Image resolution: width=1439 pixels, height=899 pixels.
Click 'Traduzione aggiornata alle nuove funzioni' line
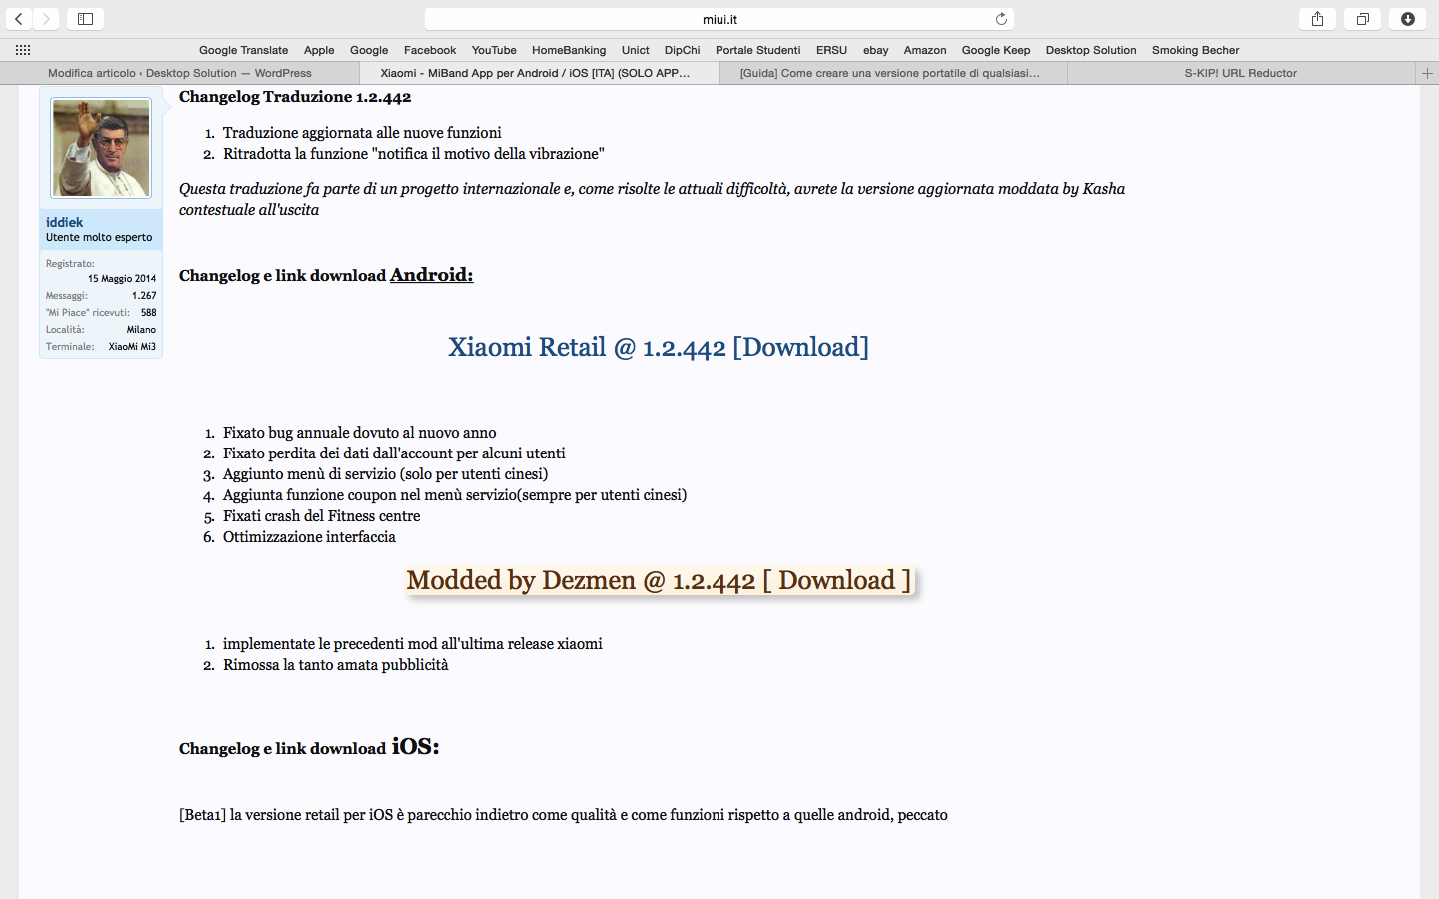tap(362, 133)
